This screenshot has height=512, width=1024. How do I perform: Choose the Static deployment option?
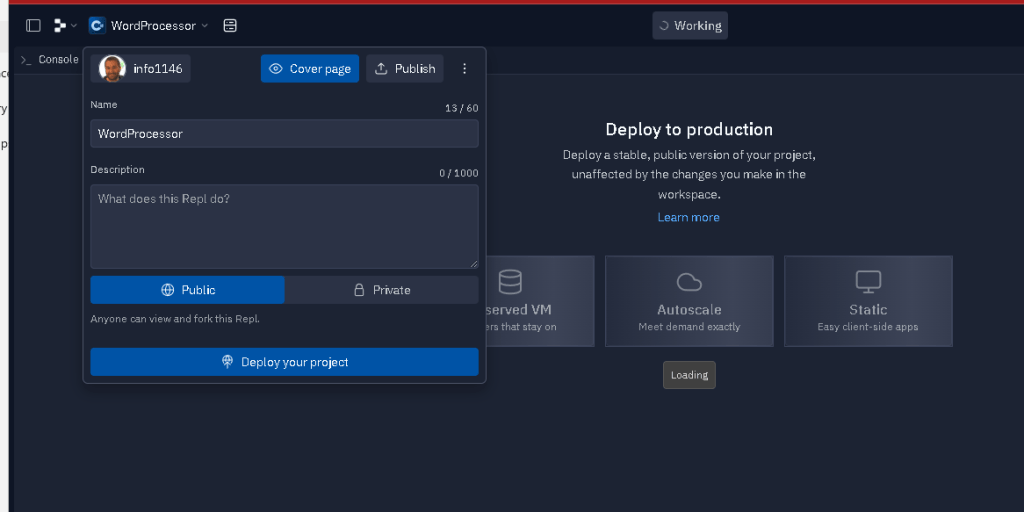point(868,301)
